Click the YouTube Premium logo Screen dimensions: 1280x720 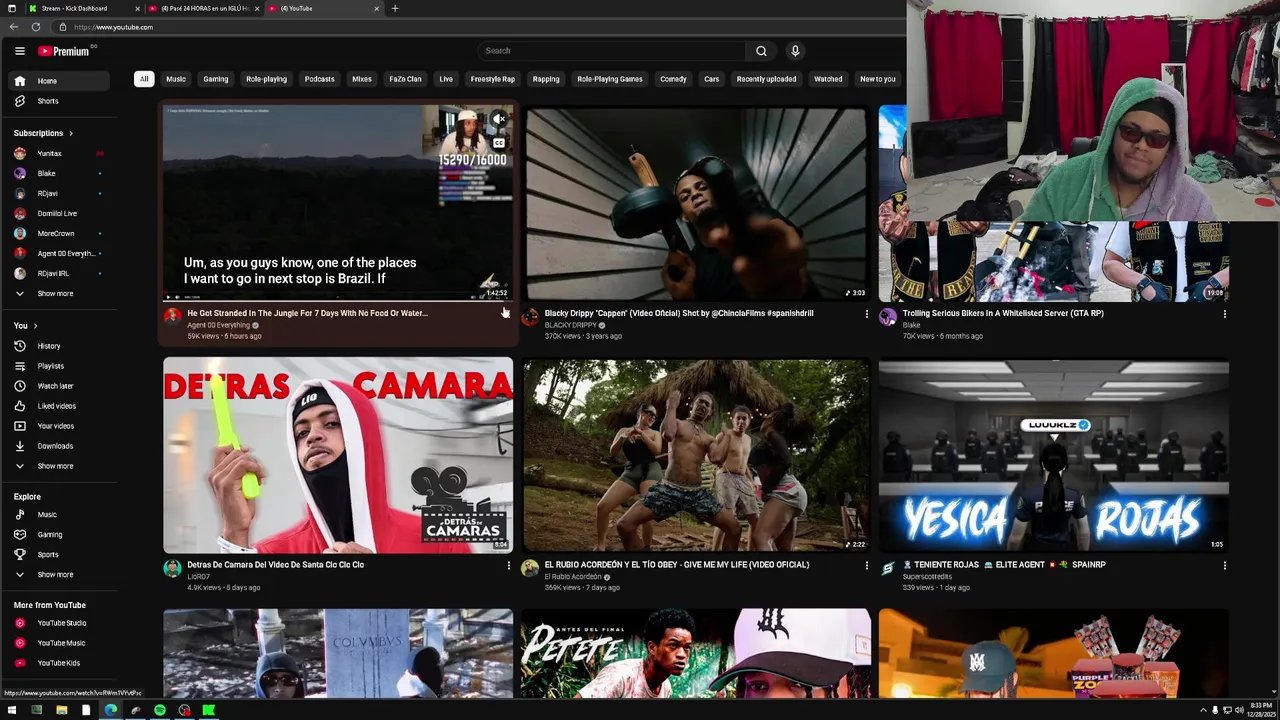pyautogui.click(x=65, y=51)
